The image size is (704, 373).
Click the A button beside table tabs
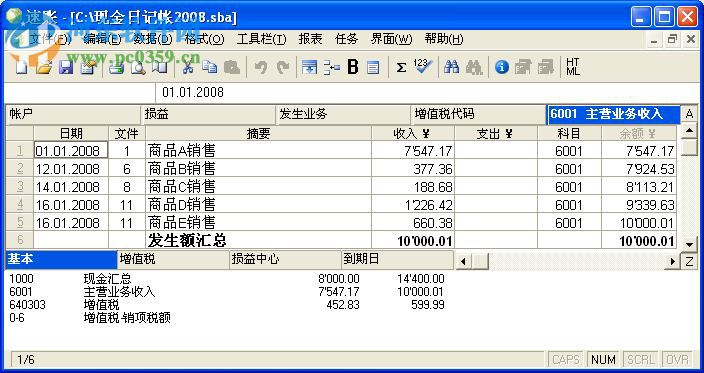coord(690,115)
